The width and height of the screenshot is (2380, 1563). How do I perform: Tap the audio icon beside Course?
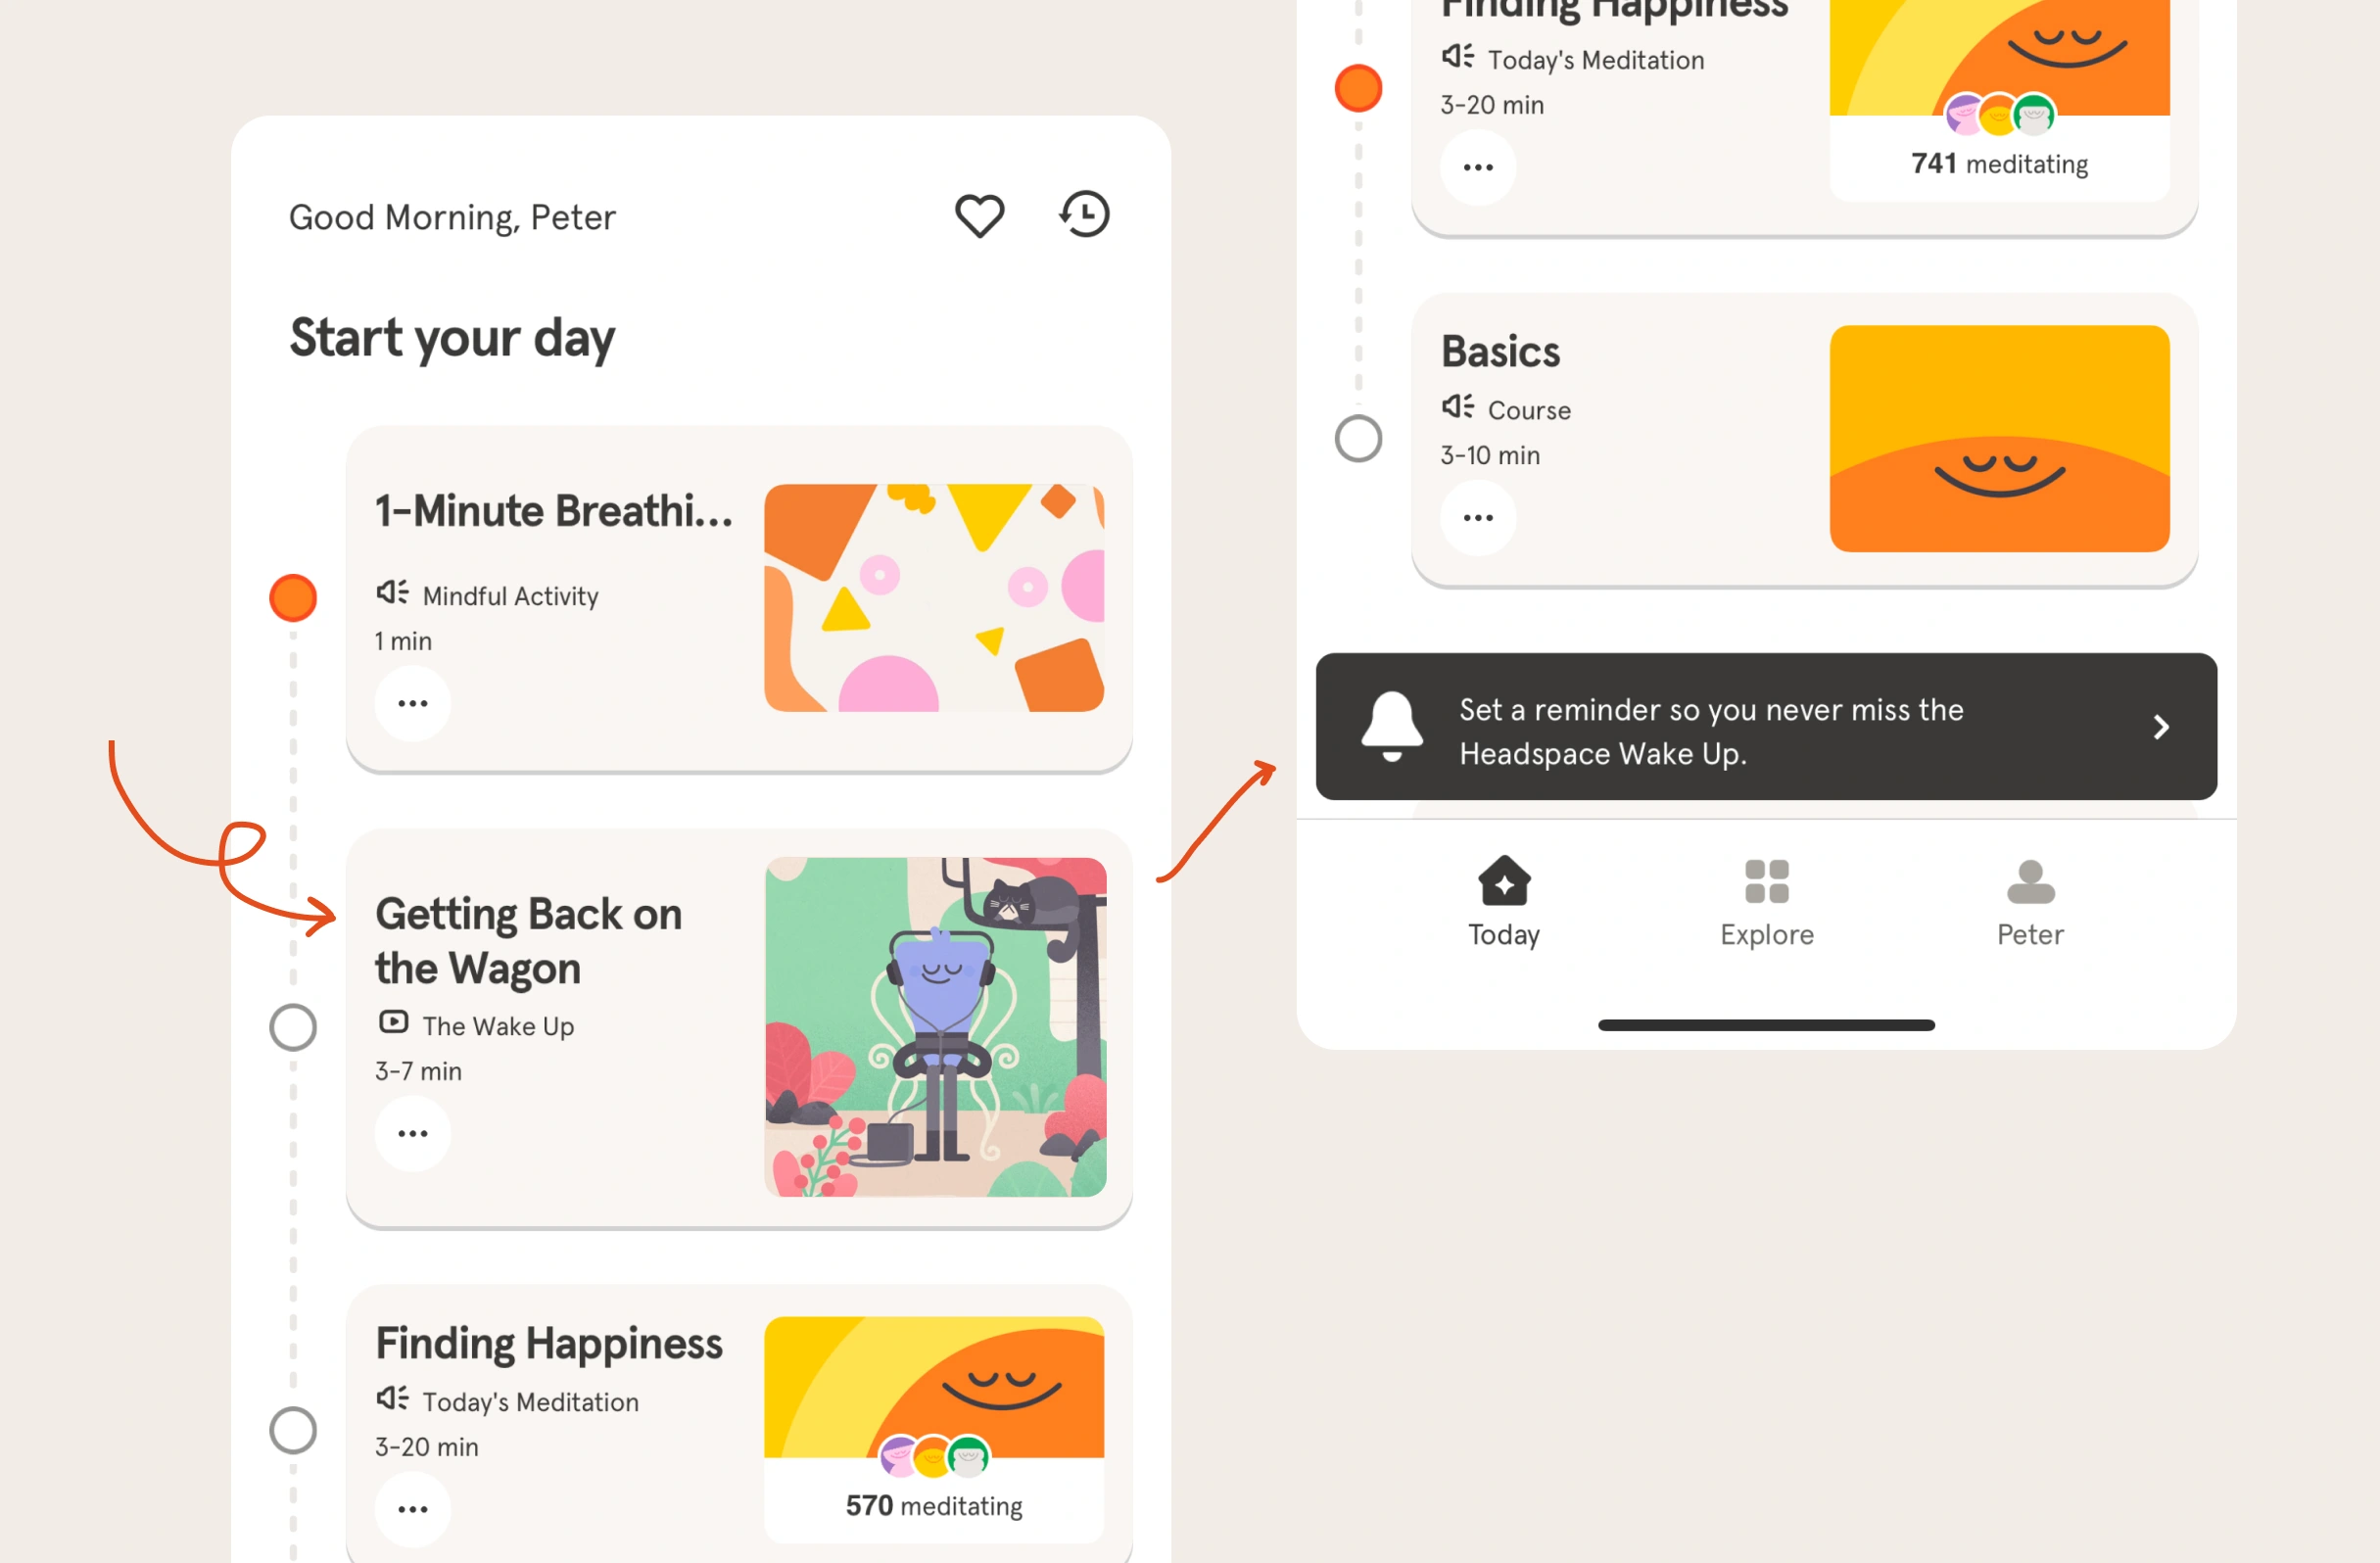tap(1458, 406)
